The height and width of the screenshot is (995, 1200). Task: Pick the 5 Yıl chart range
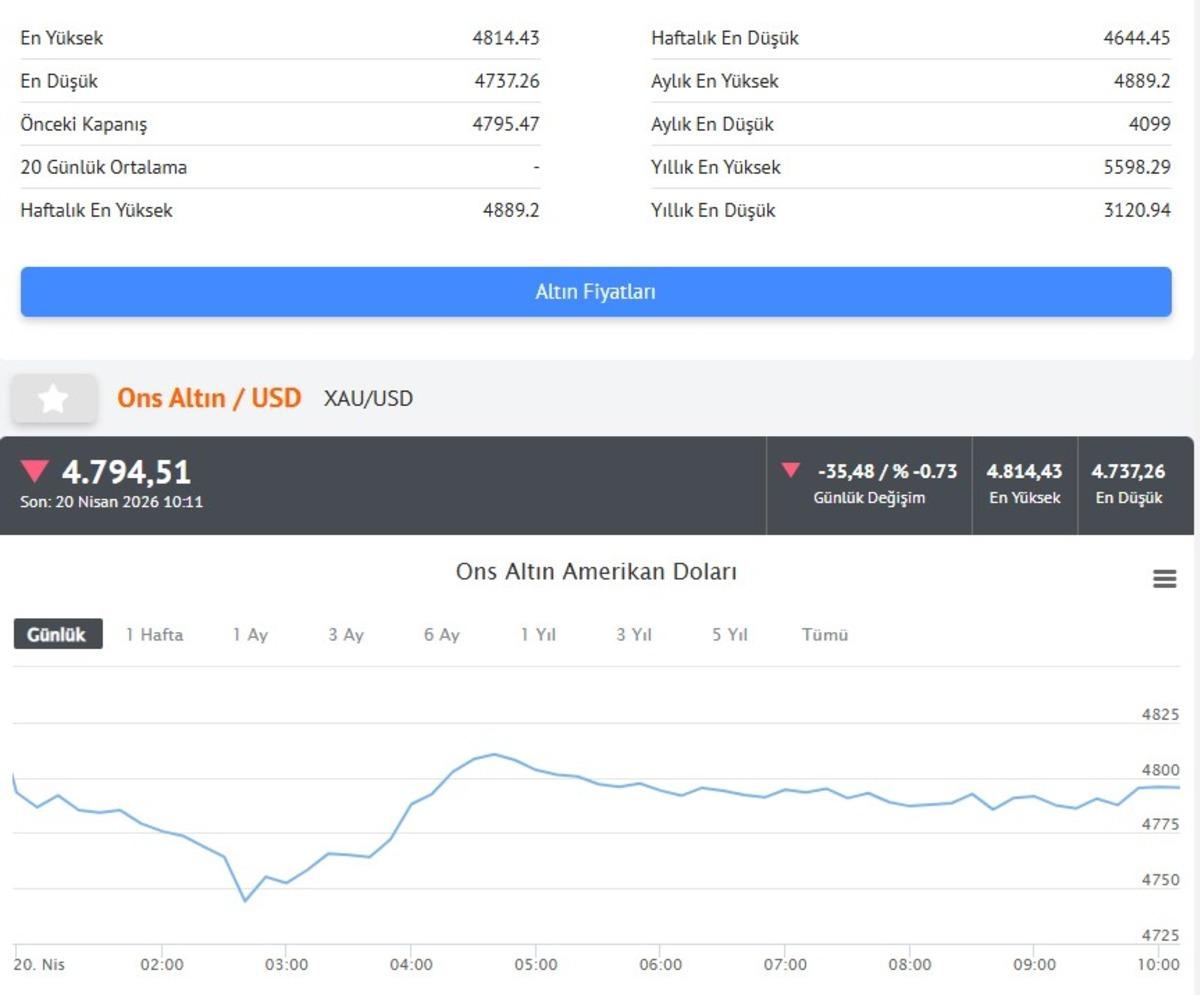[730, 635]
